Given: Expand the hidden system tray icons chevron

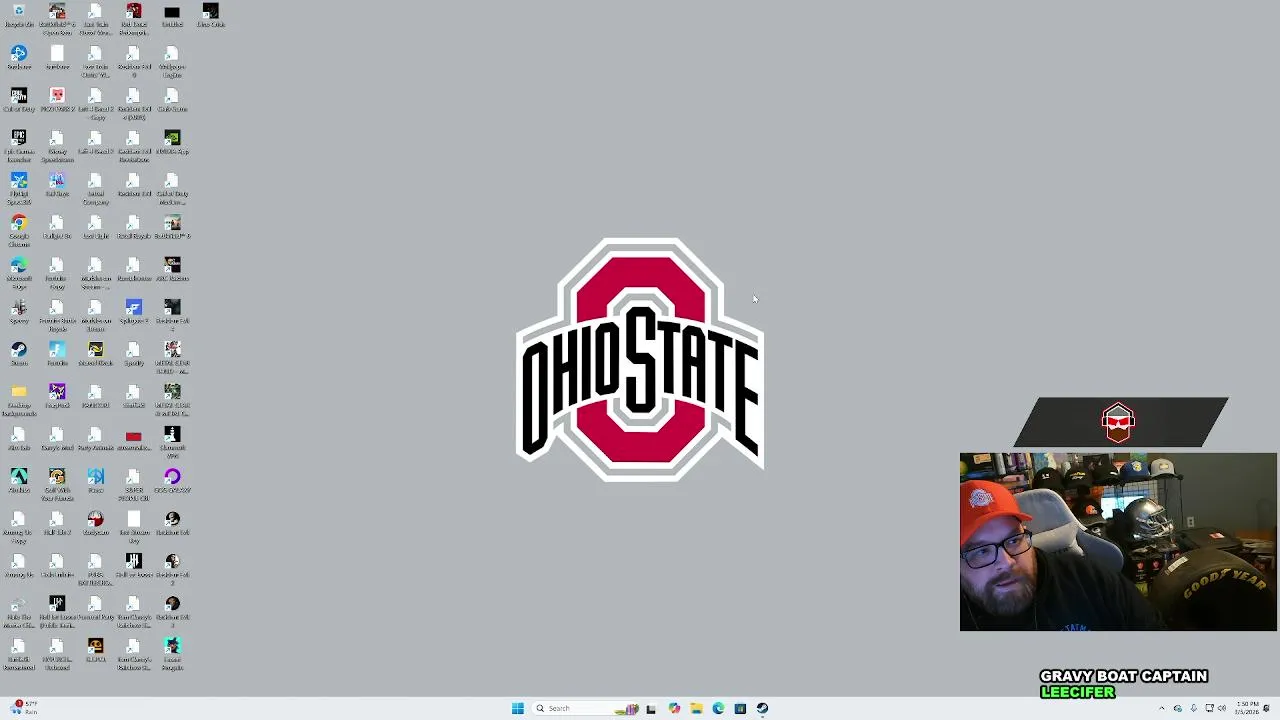Looking at the screenshot, I should (x=1162, y=708).
